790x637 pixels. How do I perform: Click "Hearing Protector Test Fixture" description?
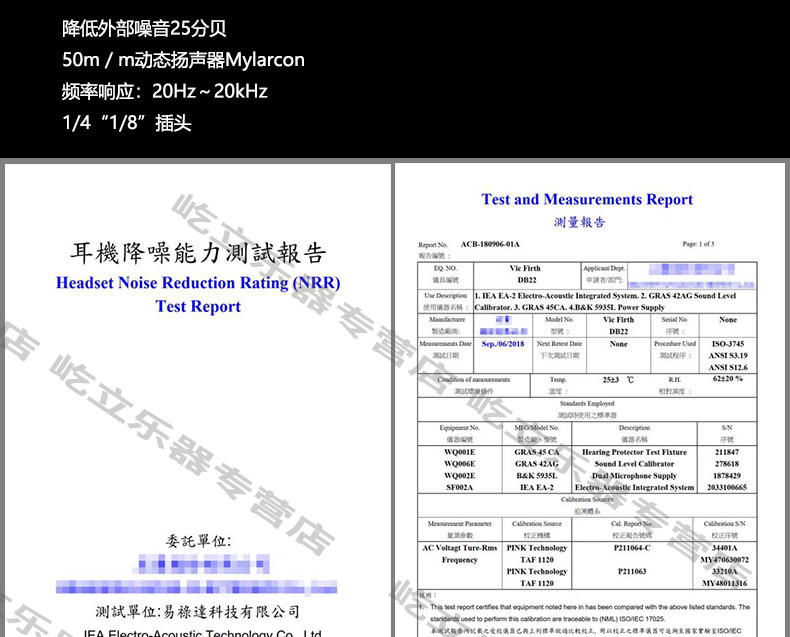pyautogui.click(x=634, y=452)
